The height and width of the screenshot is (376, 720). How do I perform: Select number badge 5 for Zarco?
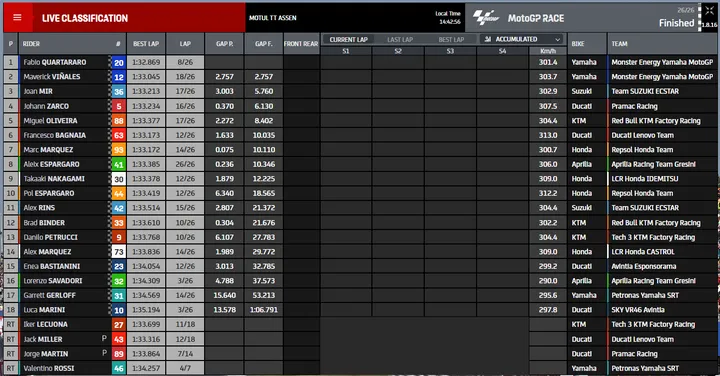pos(119,106)
